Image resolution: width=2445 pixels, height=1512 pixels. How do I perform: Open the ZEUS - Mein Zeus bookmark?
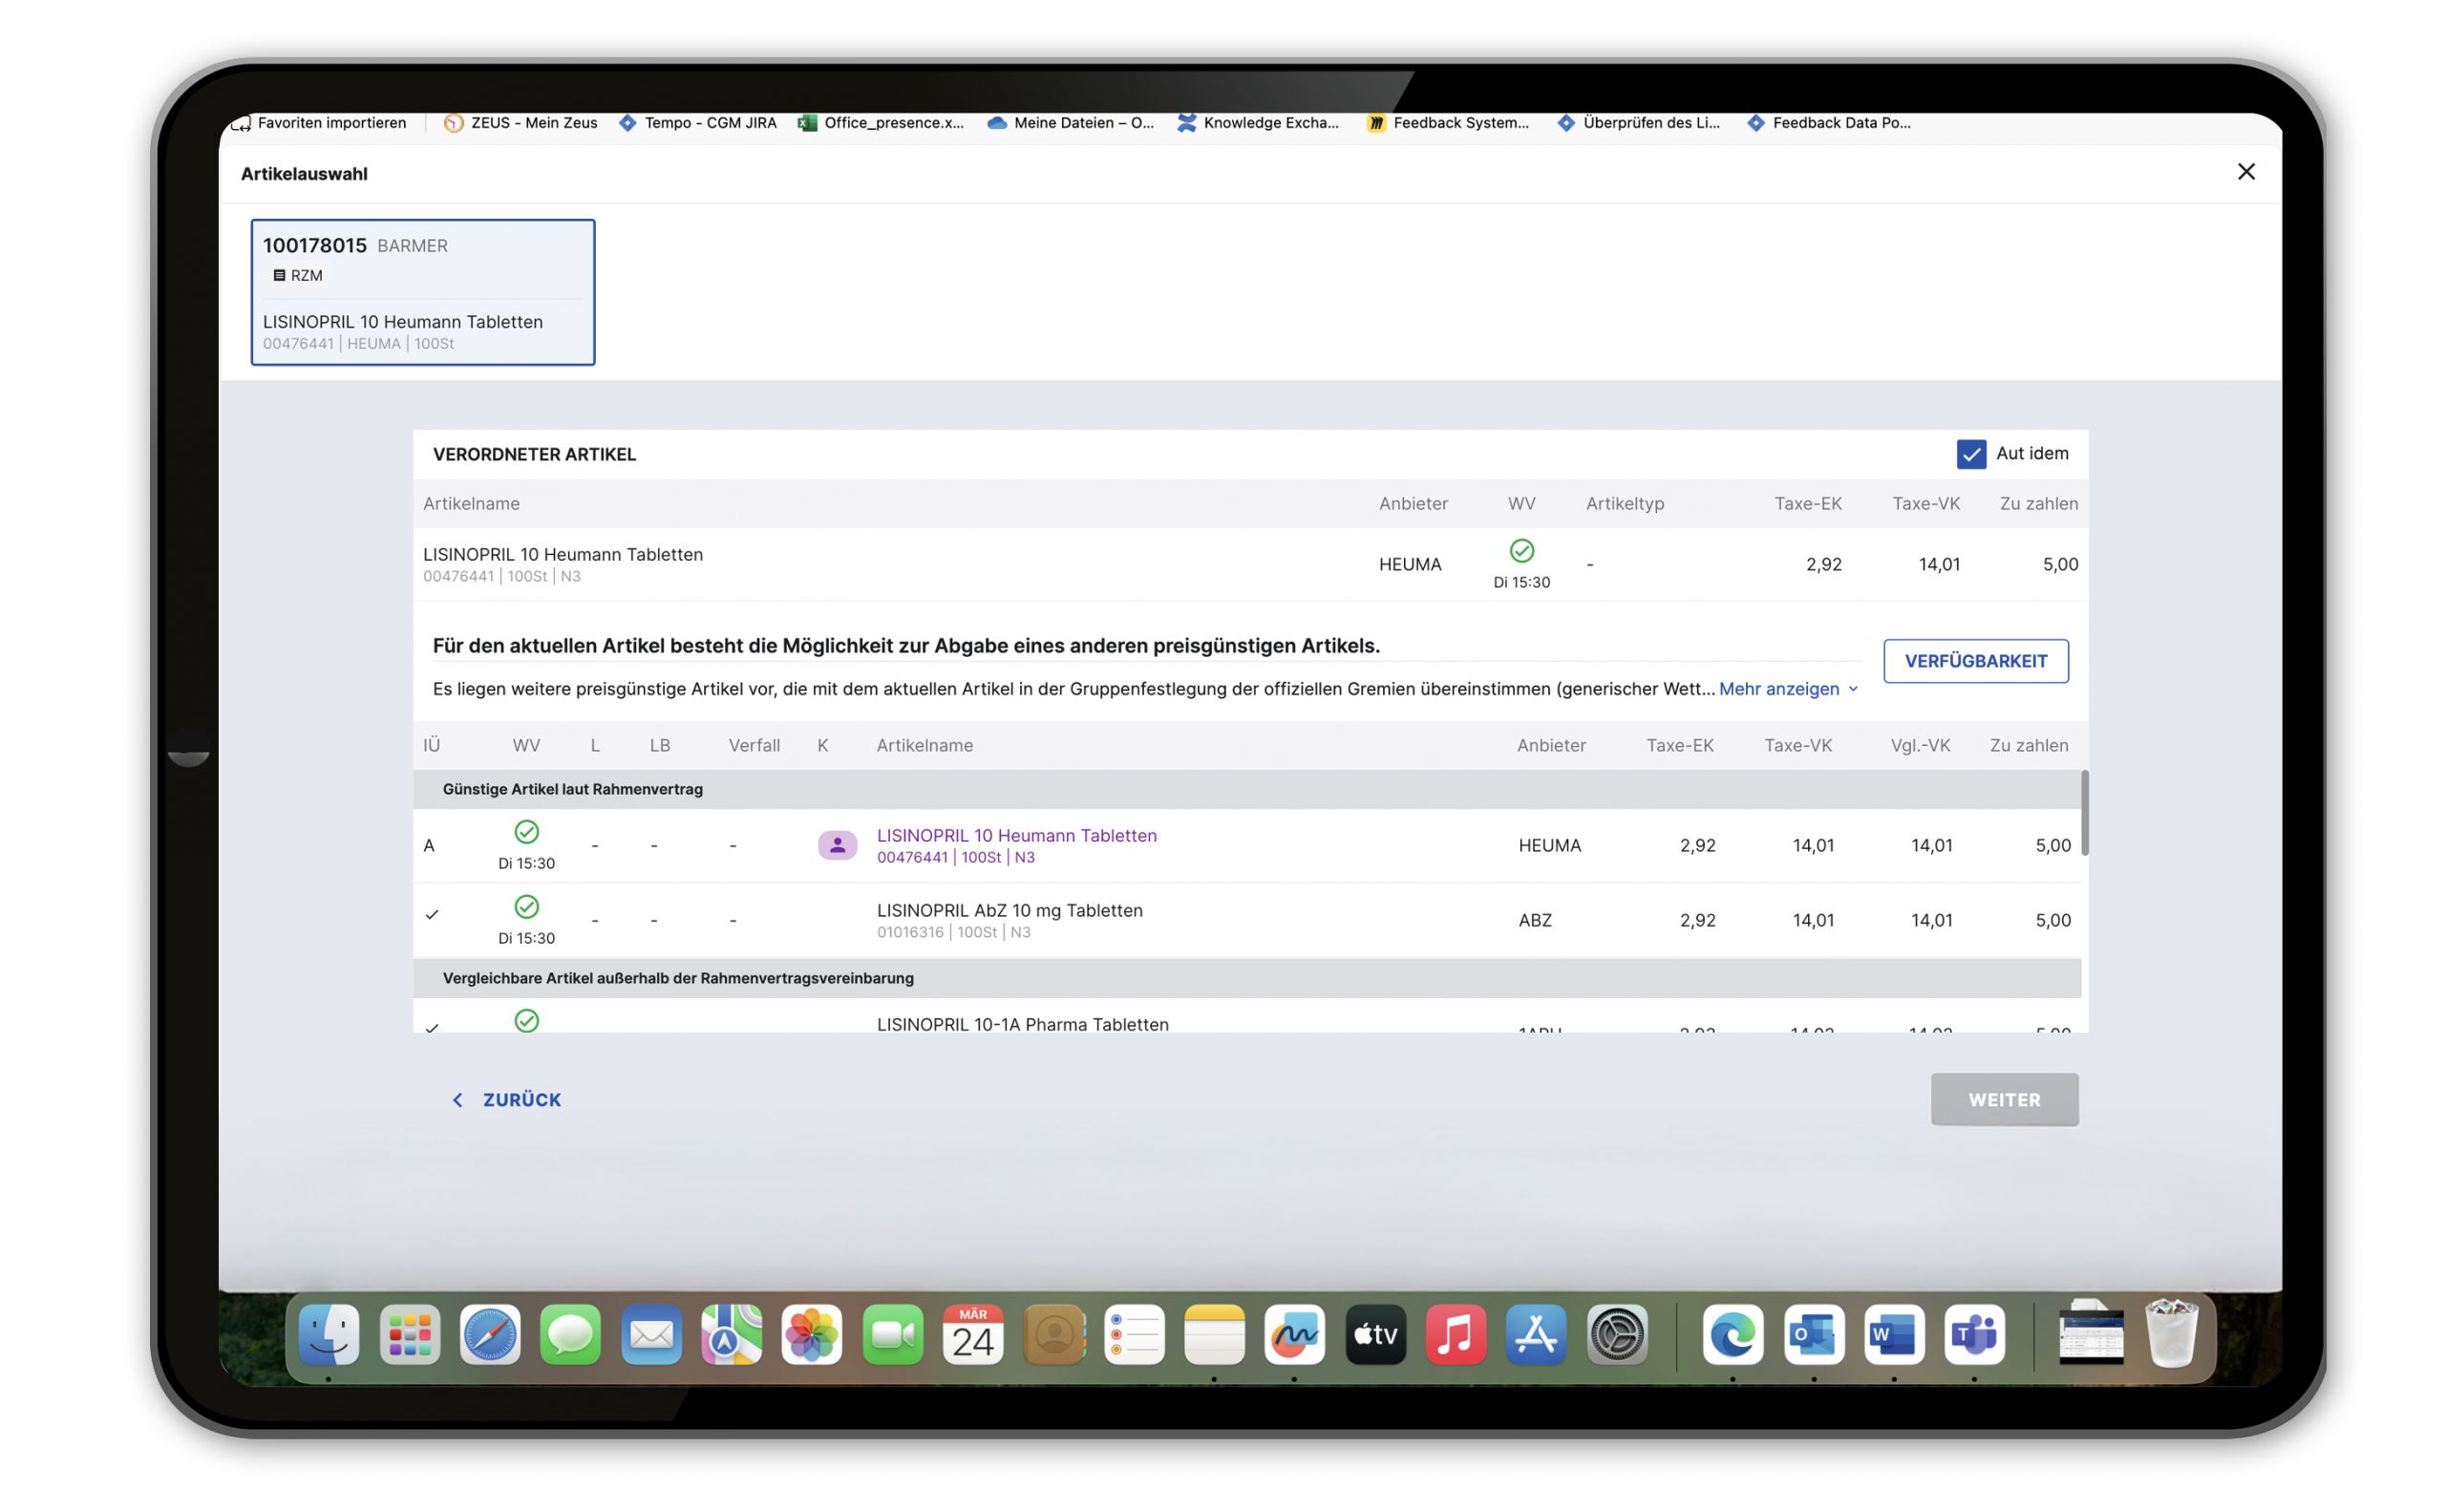(x=520, y=123)
